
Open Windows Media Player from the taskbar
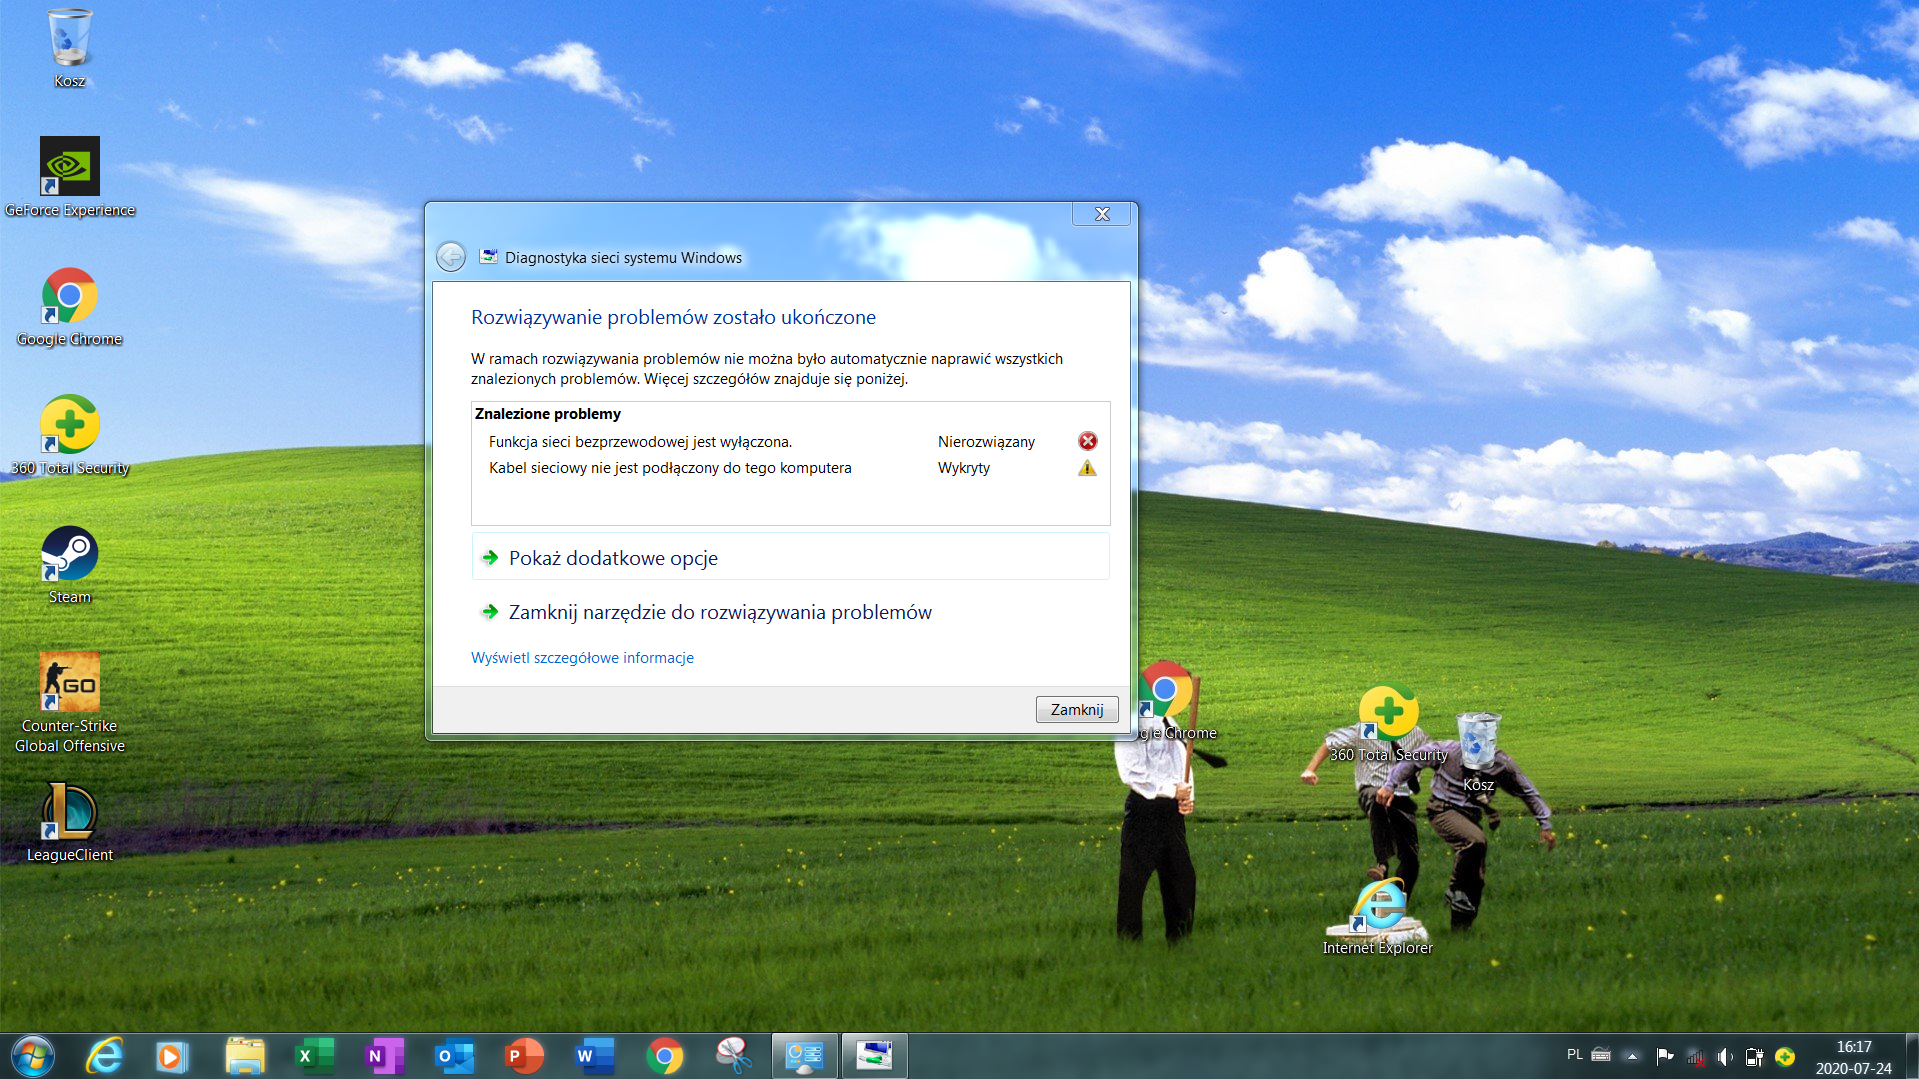click(x=172, y=1056)
